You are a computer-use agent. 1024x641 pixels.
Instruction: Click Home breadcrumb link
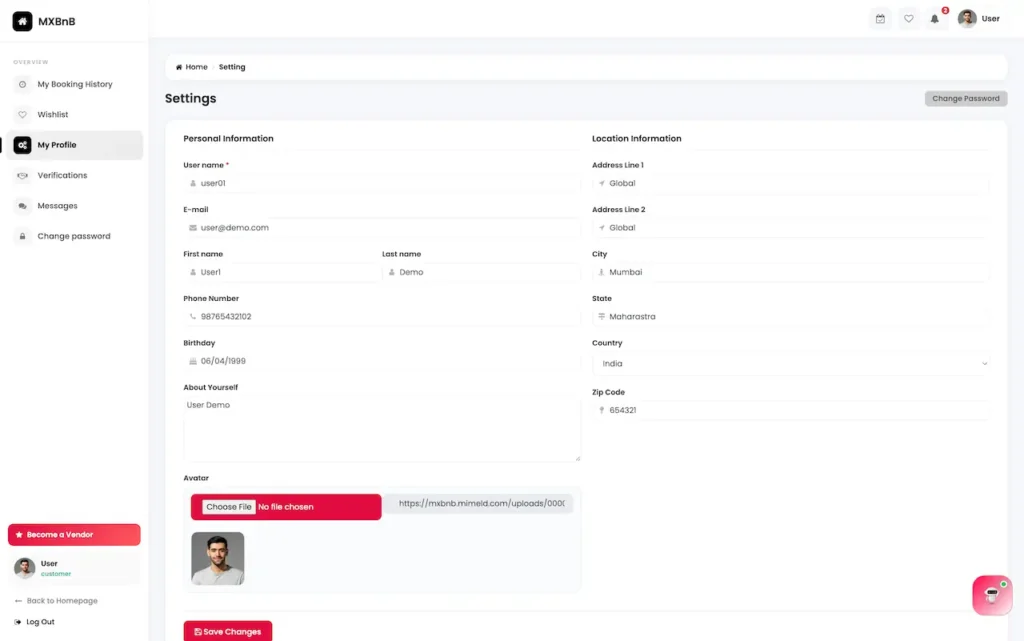pyautogui.click(x=191, y=67)
